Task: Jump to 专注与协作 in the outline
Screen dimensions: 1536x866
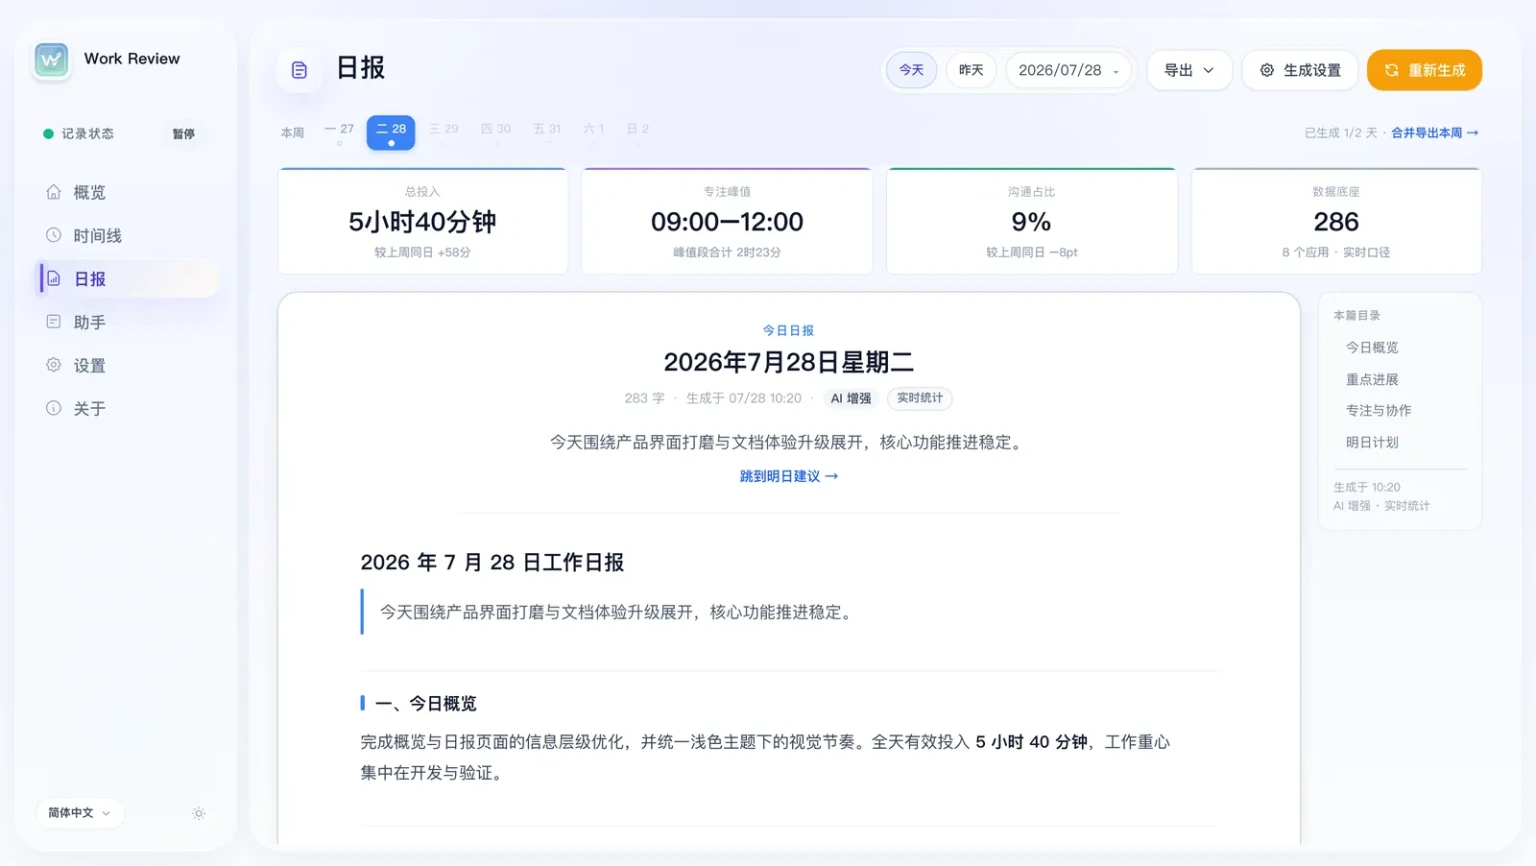Action: point(1378,410)
